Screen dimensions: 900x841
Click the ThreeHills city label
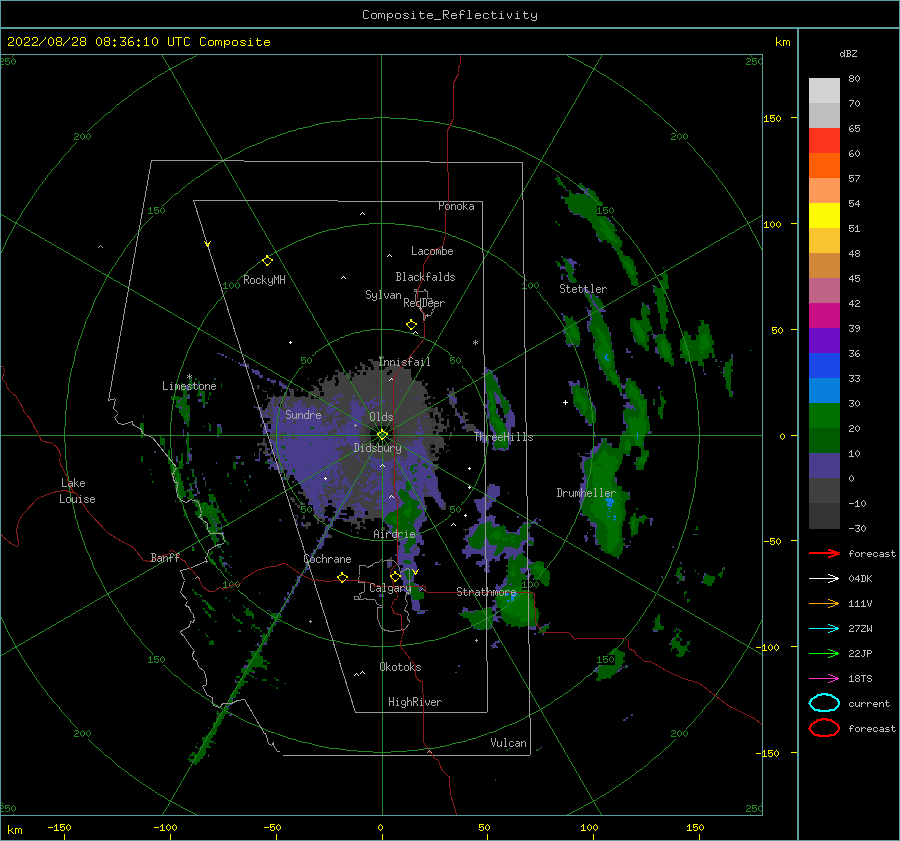(503, 437)
